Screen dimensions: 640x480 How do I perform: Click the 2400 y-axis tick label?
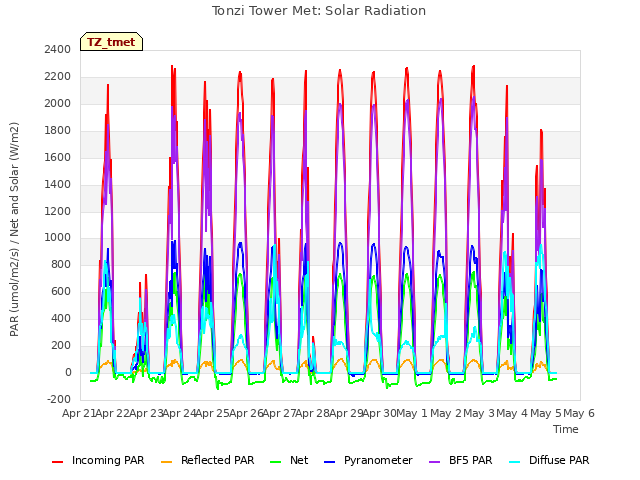pos(58,49)
